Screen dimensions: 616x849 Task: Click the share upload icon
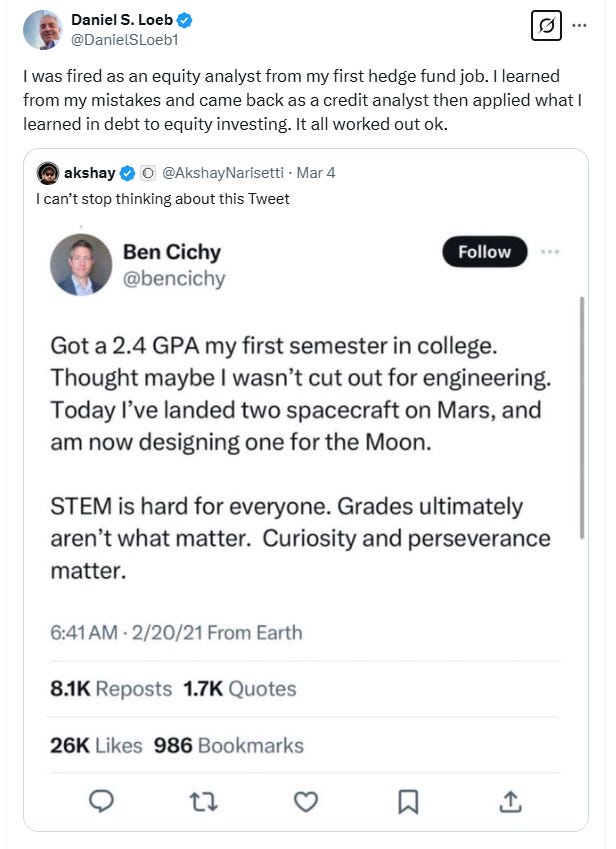(509, 801)
